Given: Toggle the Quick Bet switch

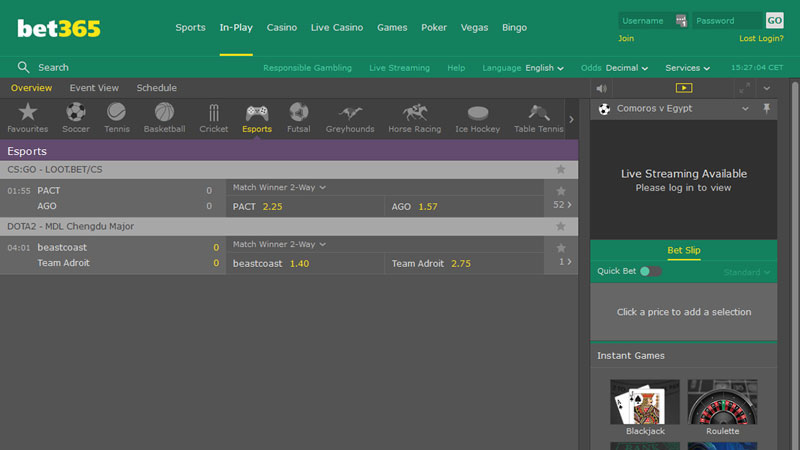Looking at the screenshot, I should pos(651,271).
